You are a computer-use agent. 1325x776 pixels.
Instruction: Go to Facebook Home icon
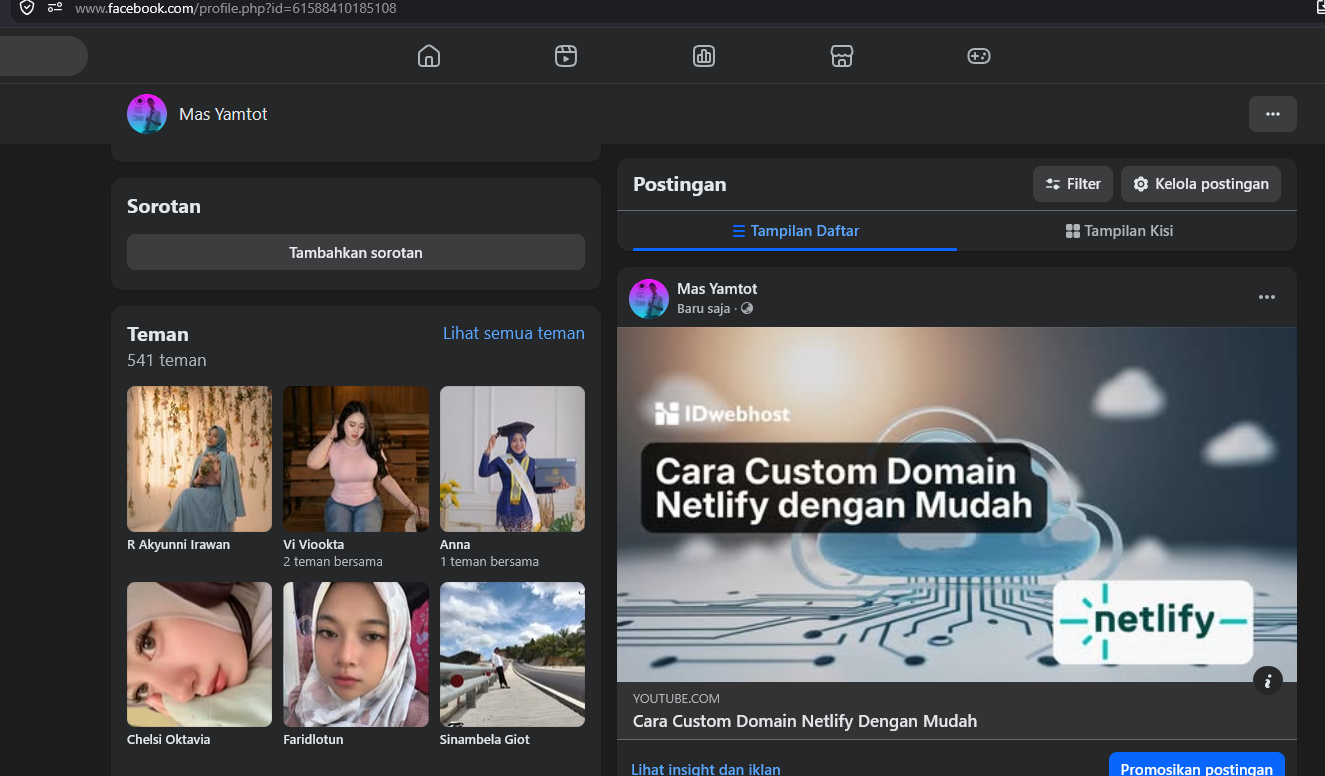point(429,56)
